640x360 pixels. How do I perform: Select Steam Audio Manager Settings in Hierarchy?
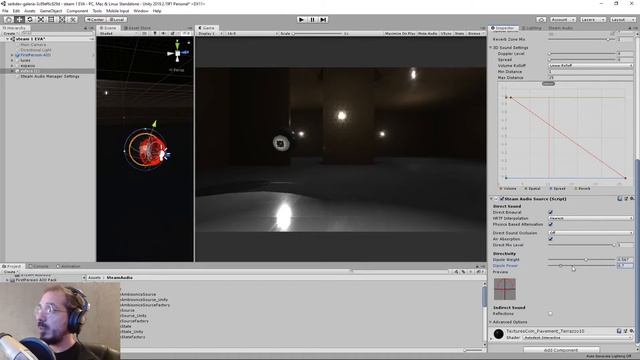[50, 76]
